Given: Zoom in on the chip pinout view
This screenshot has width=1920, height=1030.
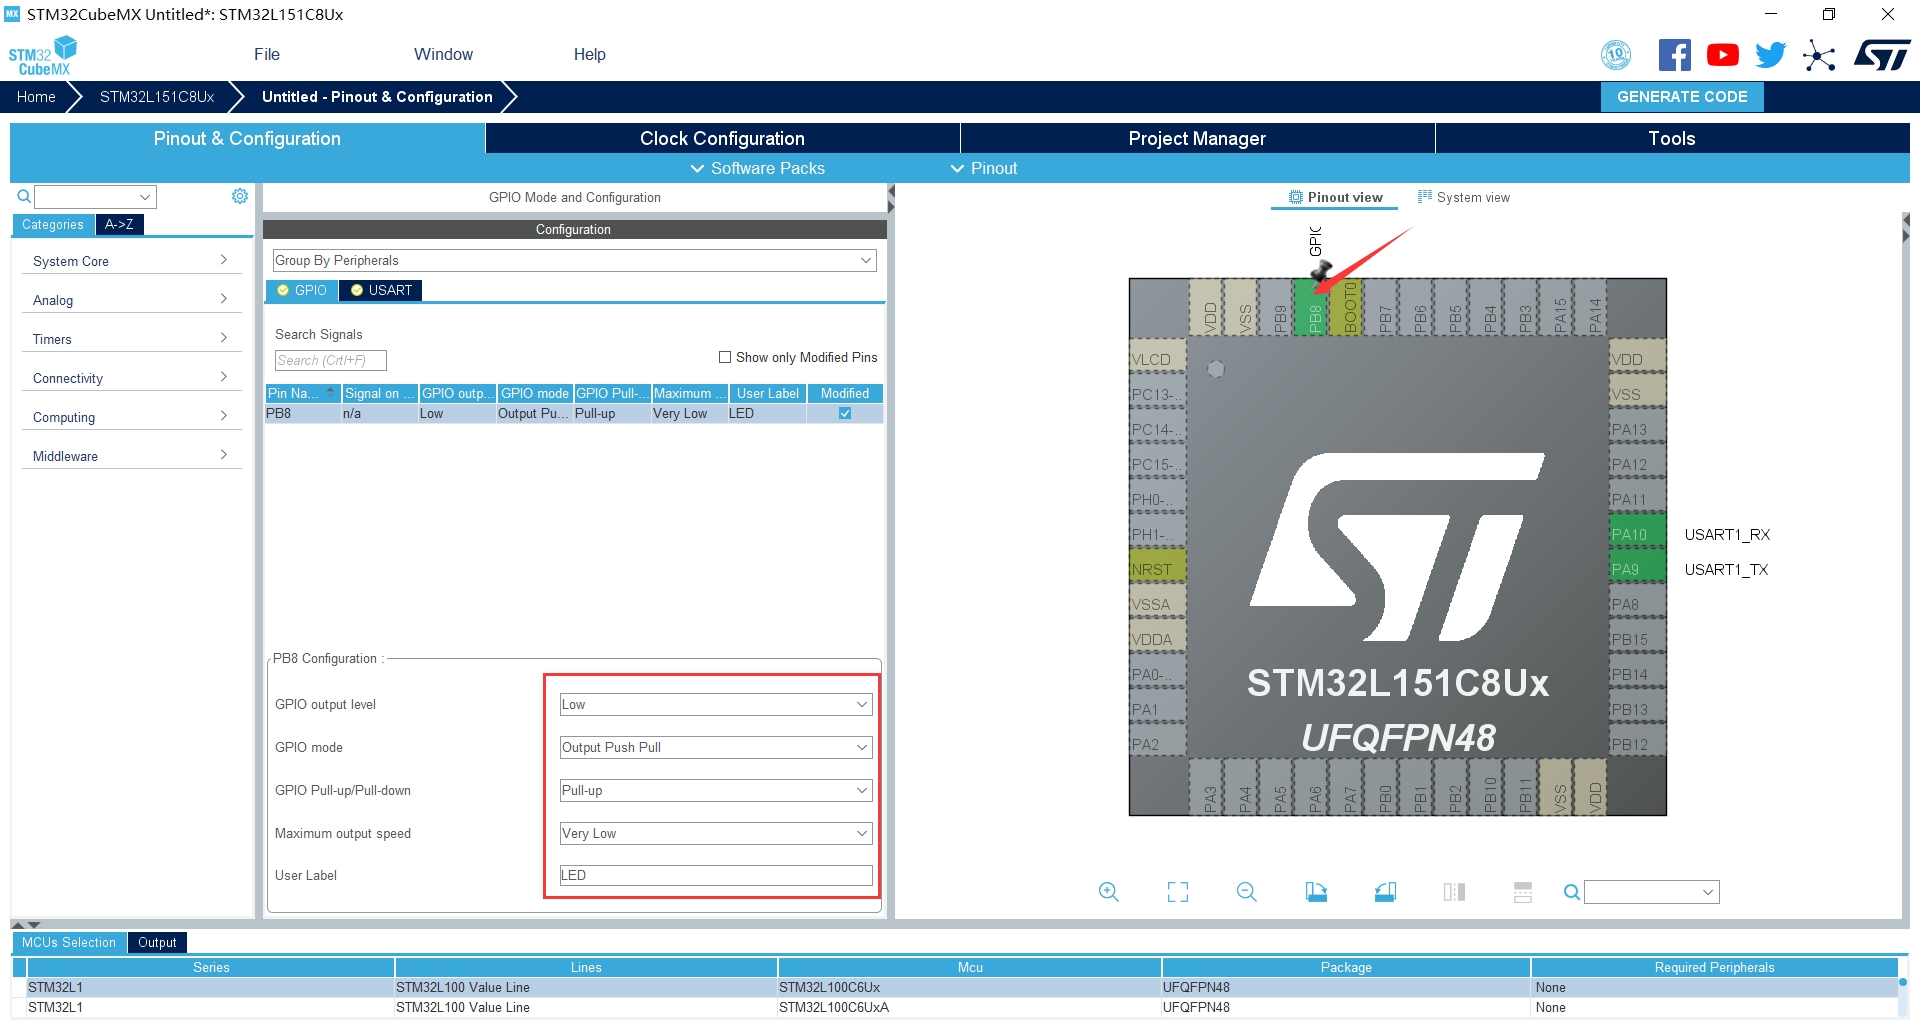Looking at the screenshot, I should coord(1108,892).
